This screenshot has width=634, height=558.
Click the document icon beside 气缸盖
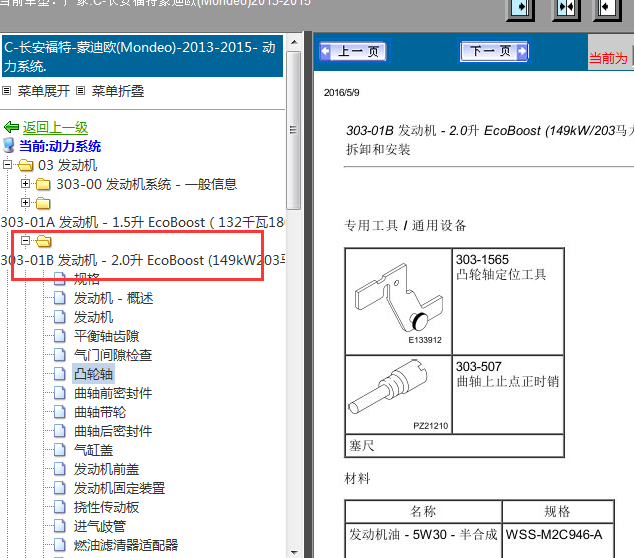[60, 450]
